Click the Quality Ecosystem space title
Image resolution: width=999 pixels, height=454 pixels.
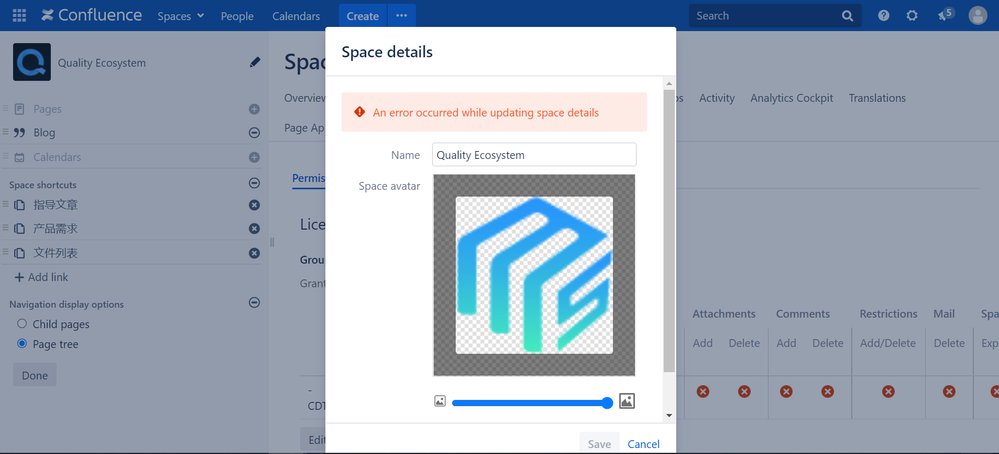click(x=102, y=62)
